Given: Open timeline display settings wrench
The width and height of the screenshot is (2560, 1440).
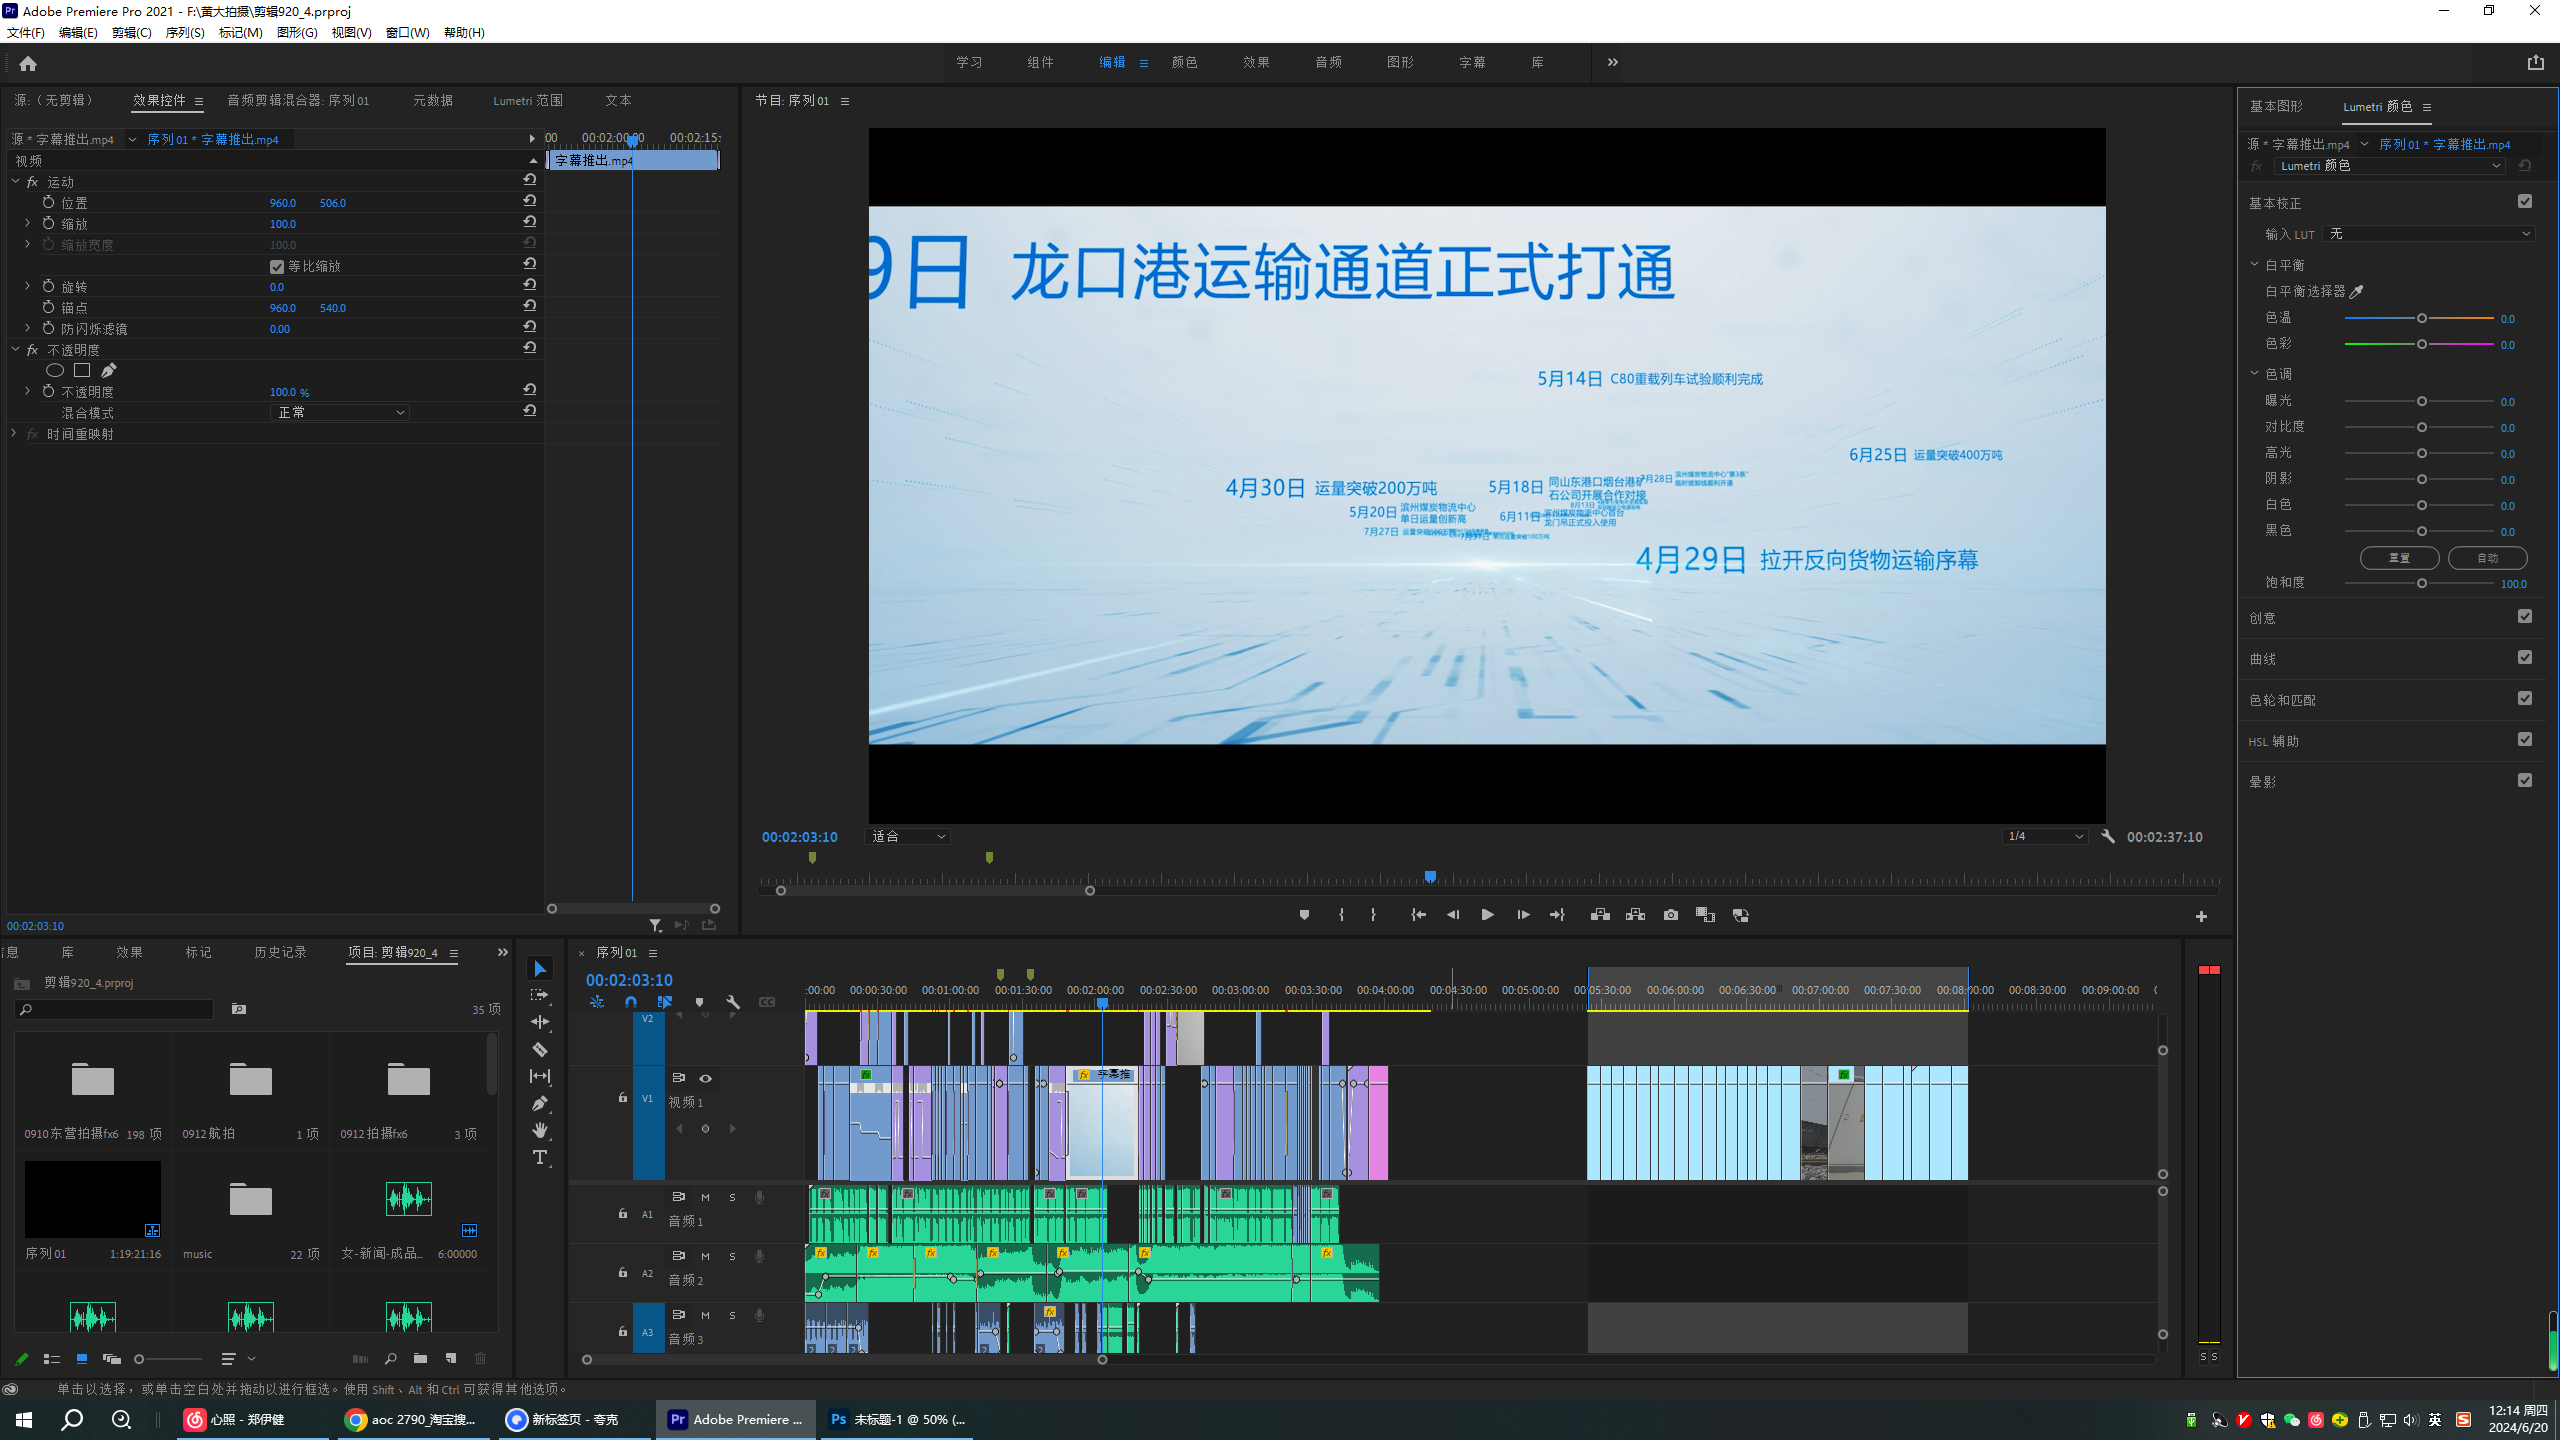Looking at the screenshot, I should pos(733,1002).
